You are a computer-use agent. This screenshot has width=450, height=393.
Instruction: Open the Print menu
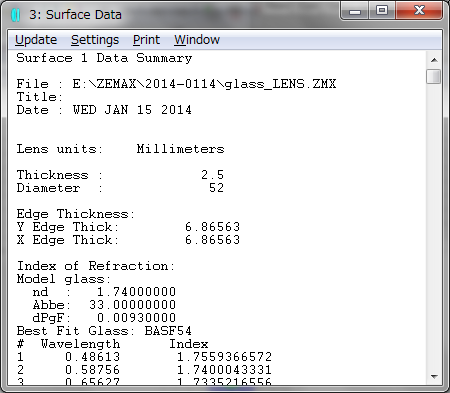146,40
